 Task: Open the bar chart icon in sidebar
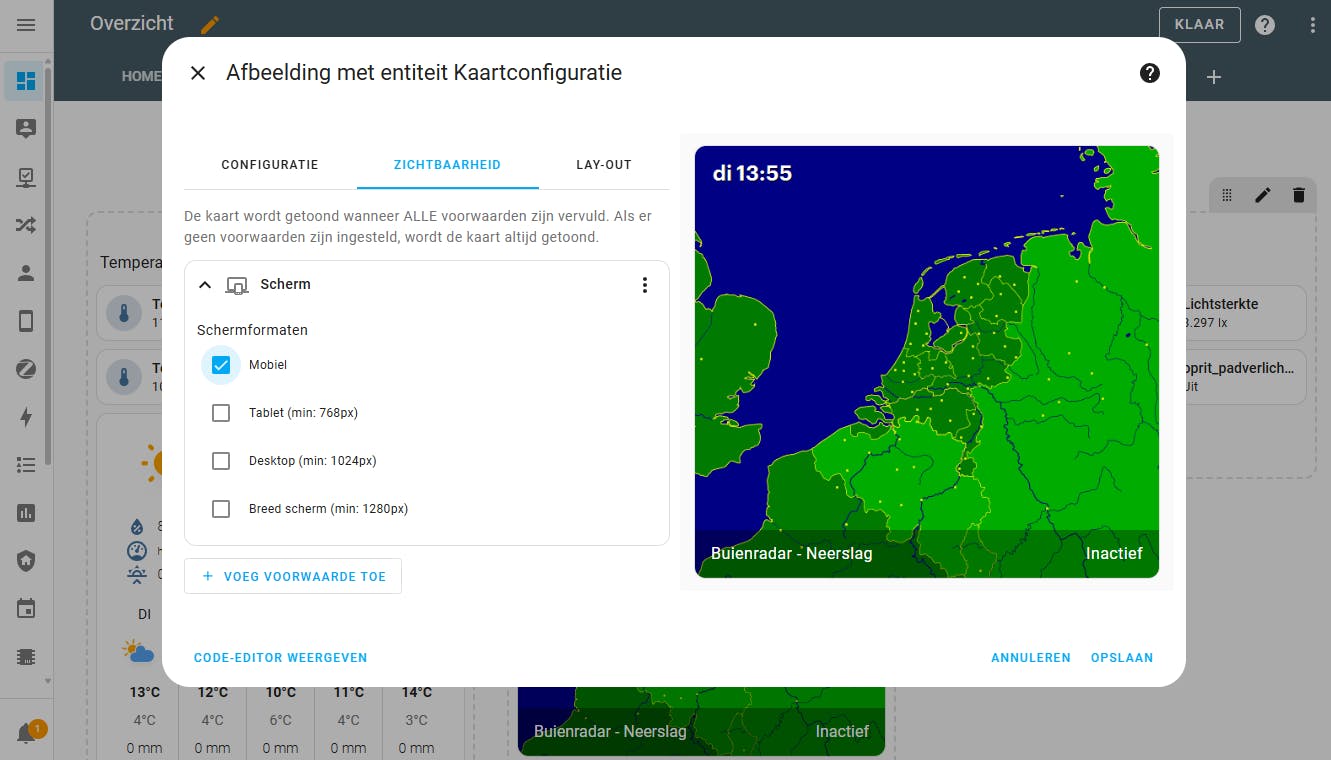[x=26, y=513]
